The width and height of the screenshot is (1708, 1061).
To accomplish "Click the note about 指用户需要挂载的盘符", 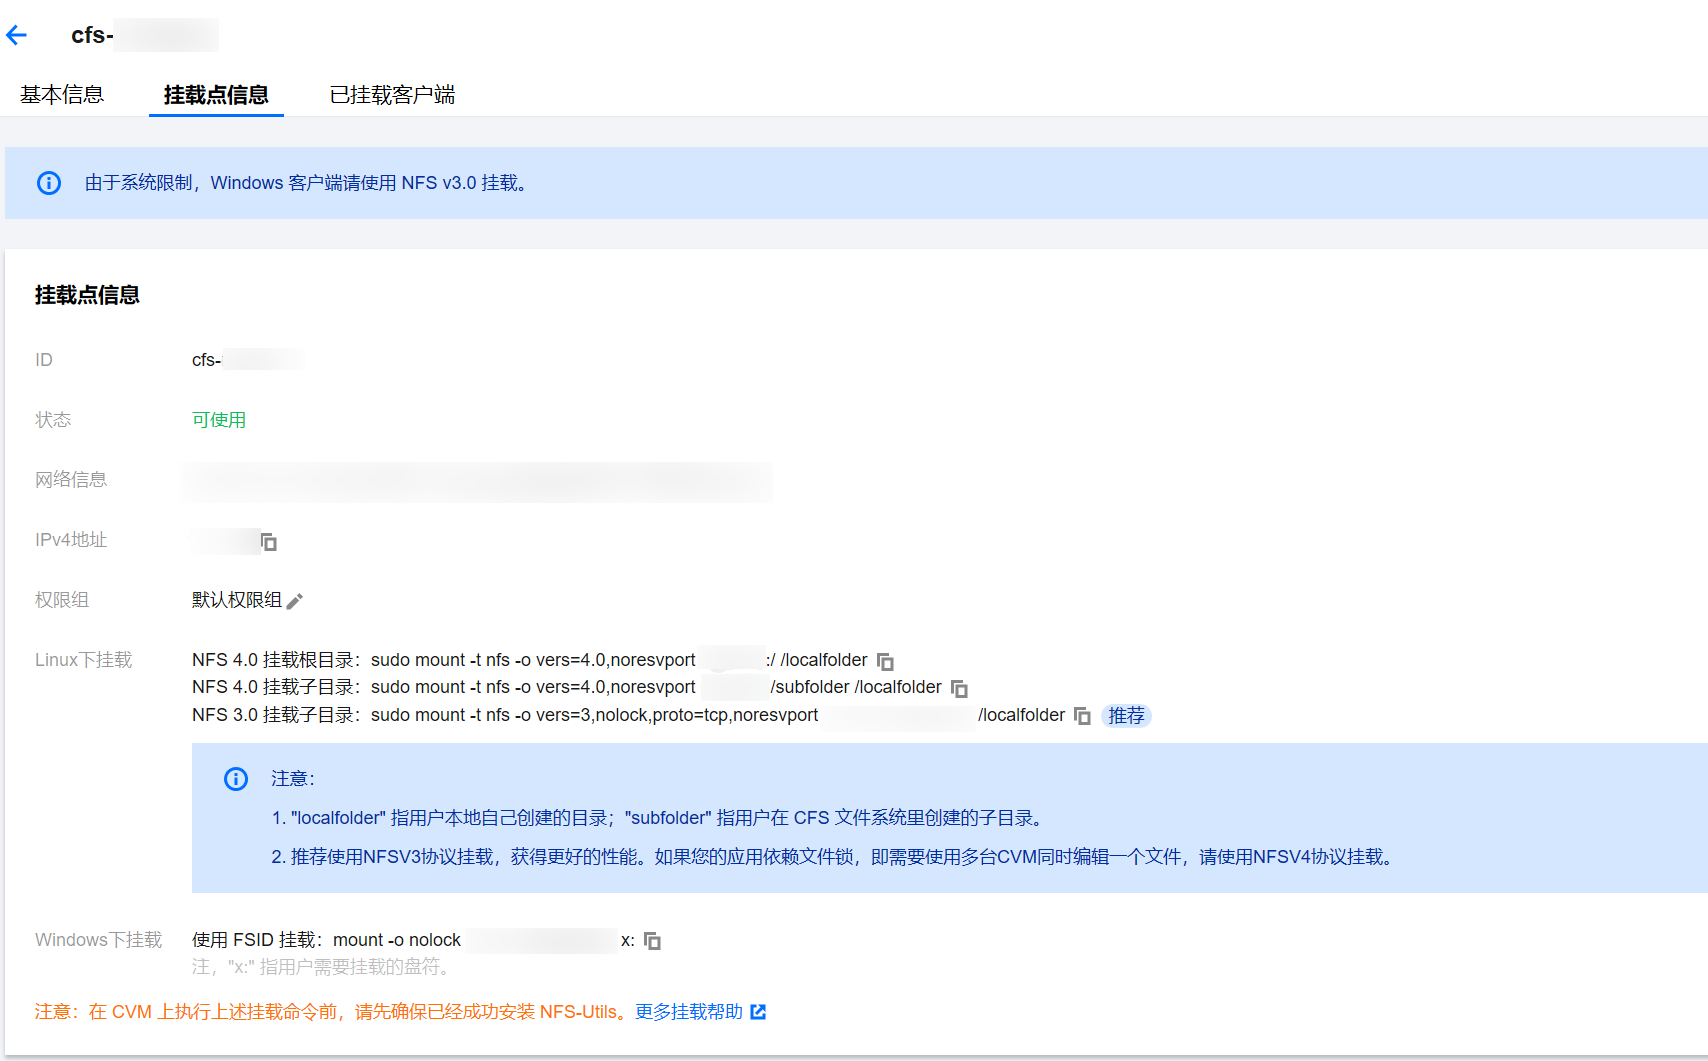I will 322,967.
